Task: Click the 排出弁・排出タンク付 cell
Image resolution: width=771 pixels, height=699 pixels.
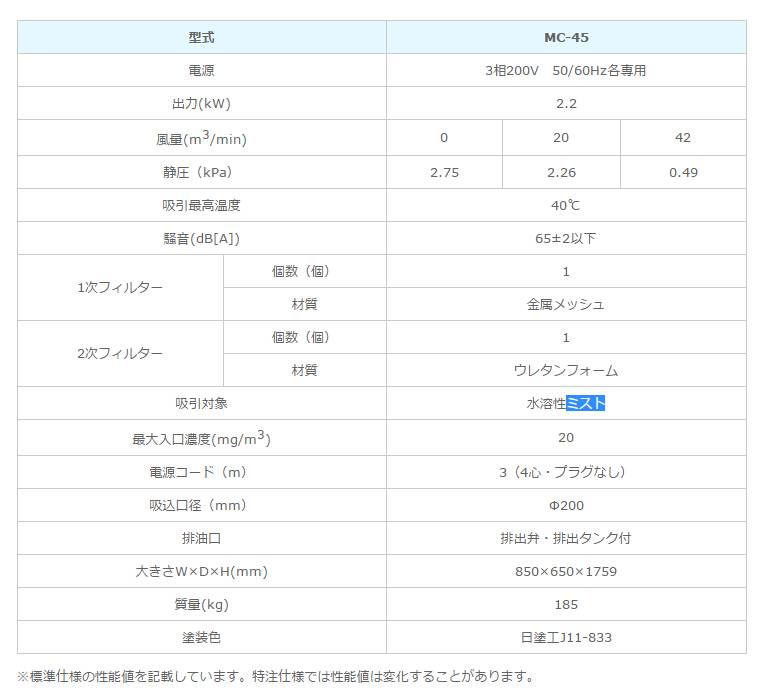Action: (x=566, y=538)
